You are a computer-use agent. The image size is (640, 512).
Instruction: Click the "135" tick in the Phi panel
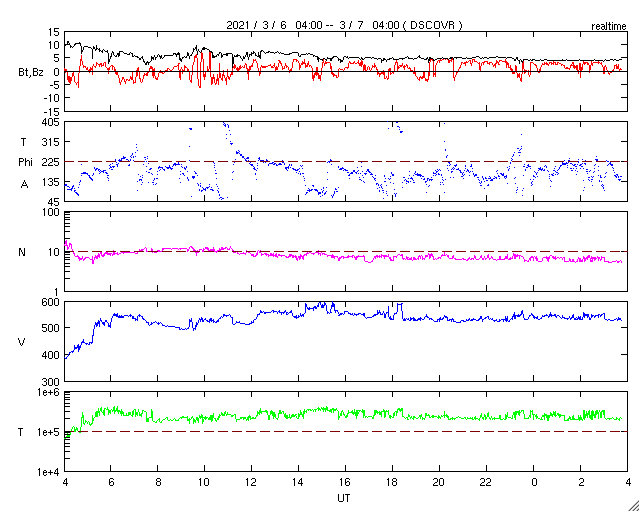pos(53,182)
